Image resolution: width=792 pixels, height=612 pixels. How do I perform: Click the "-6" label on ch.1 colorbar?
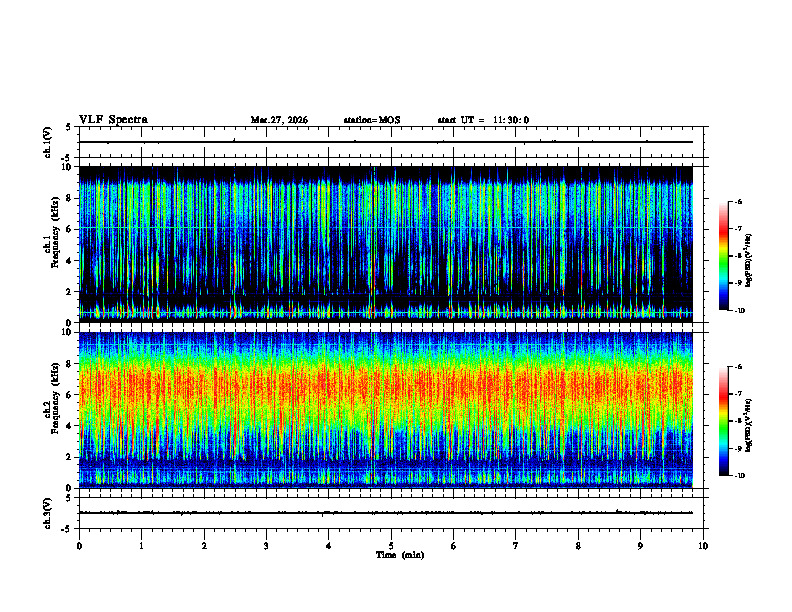point(738,201)
